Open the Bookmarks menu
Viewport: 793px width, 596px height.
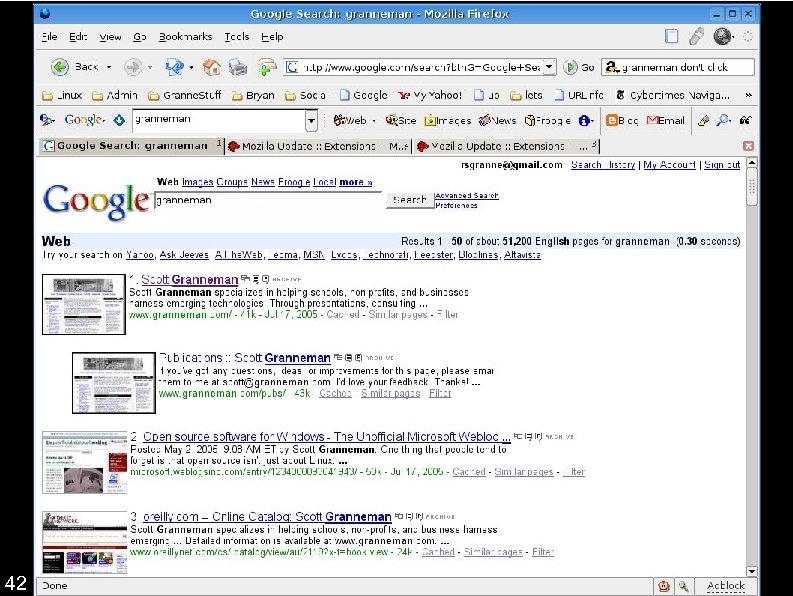[185, 36]
